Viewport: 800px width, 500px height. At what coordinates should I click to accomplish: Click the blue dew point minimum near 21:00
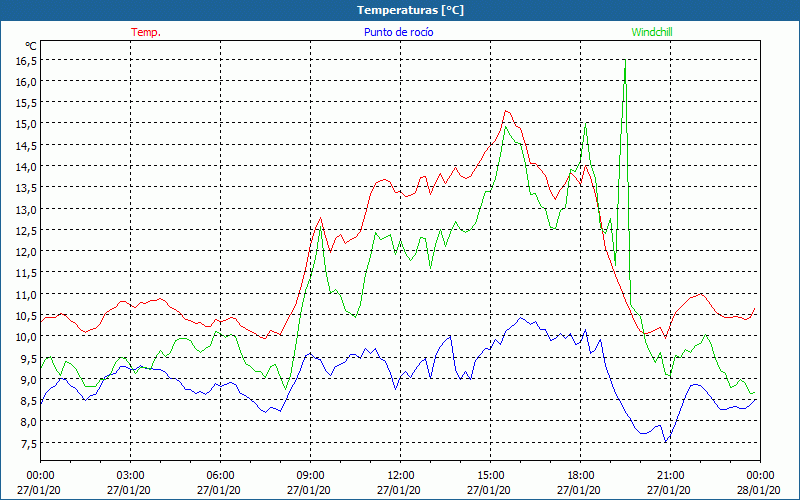pos(665,441)
